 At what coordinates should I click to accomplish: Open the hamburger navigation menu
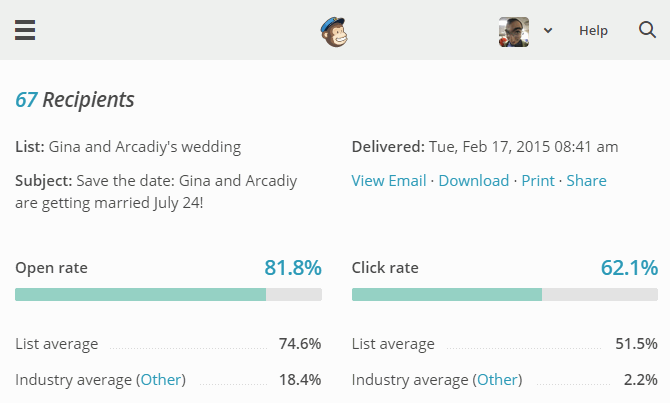(25, 30)
